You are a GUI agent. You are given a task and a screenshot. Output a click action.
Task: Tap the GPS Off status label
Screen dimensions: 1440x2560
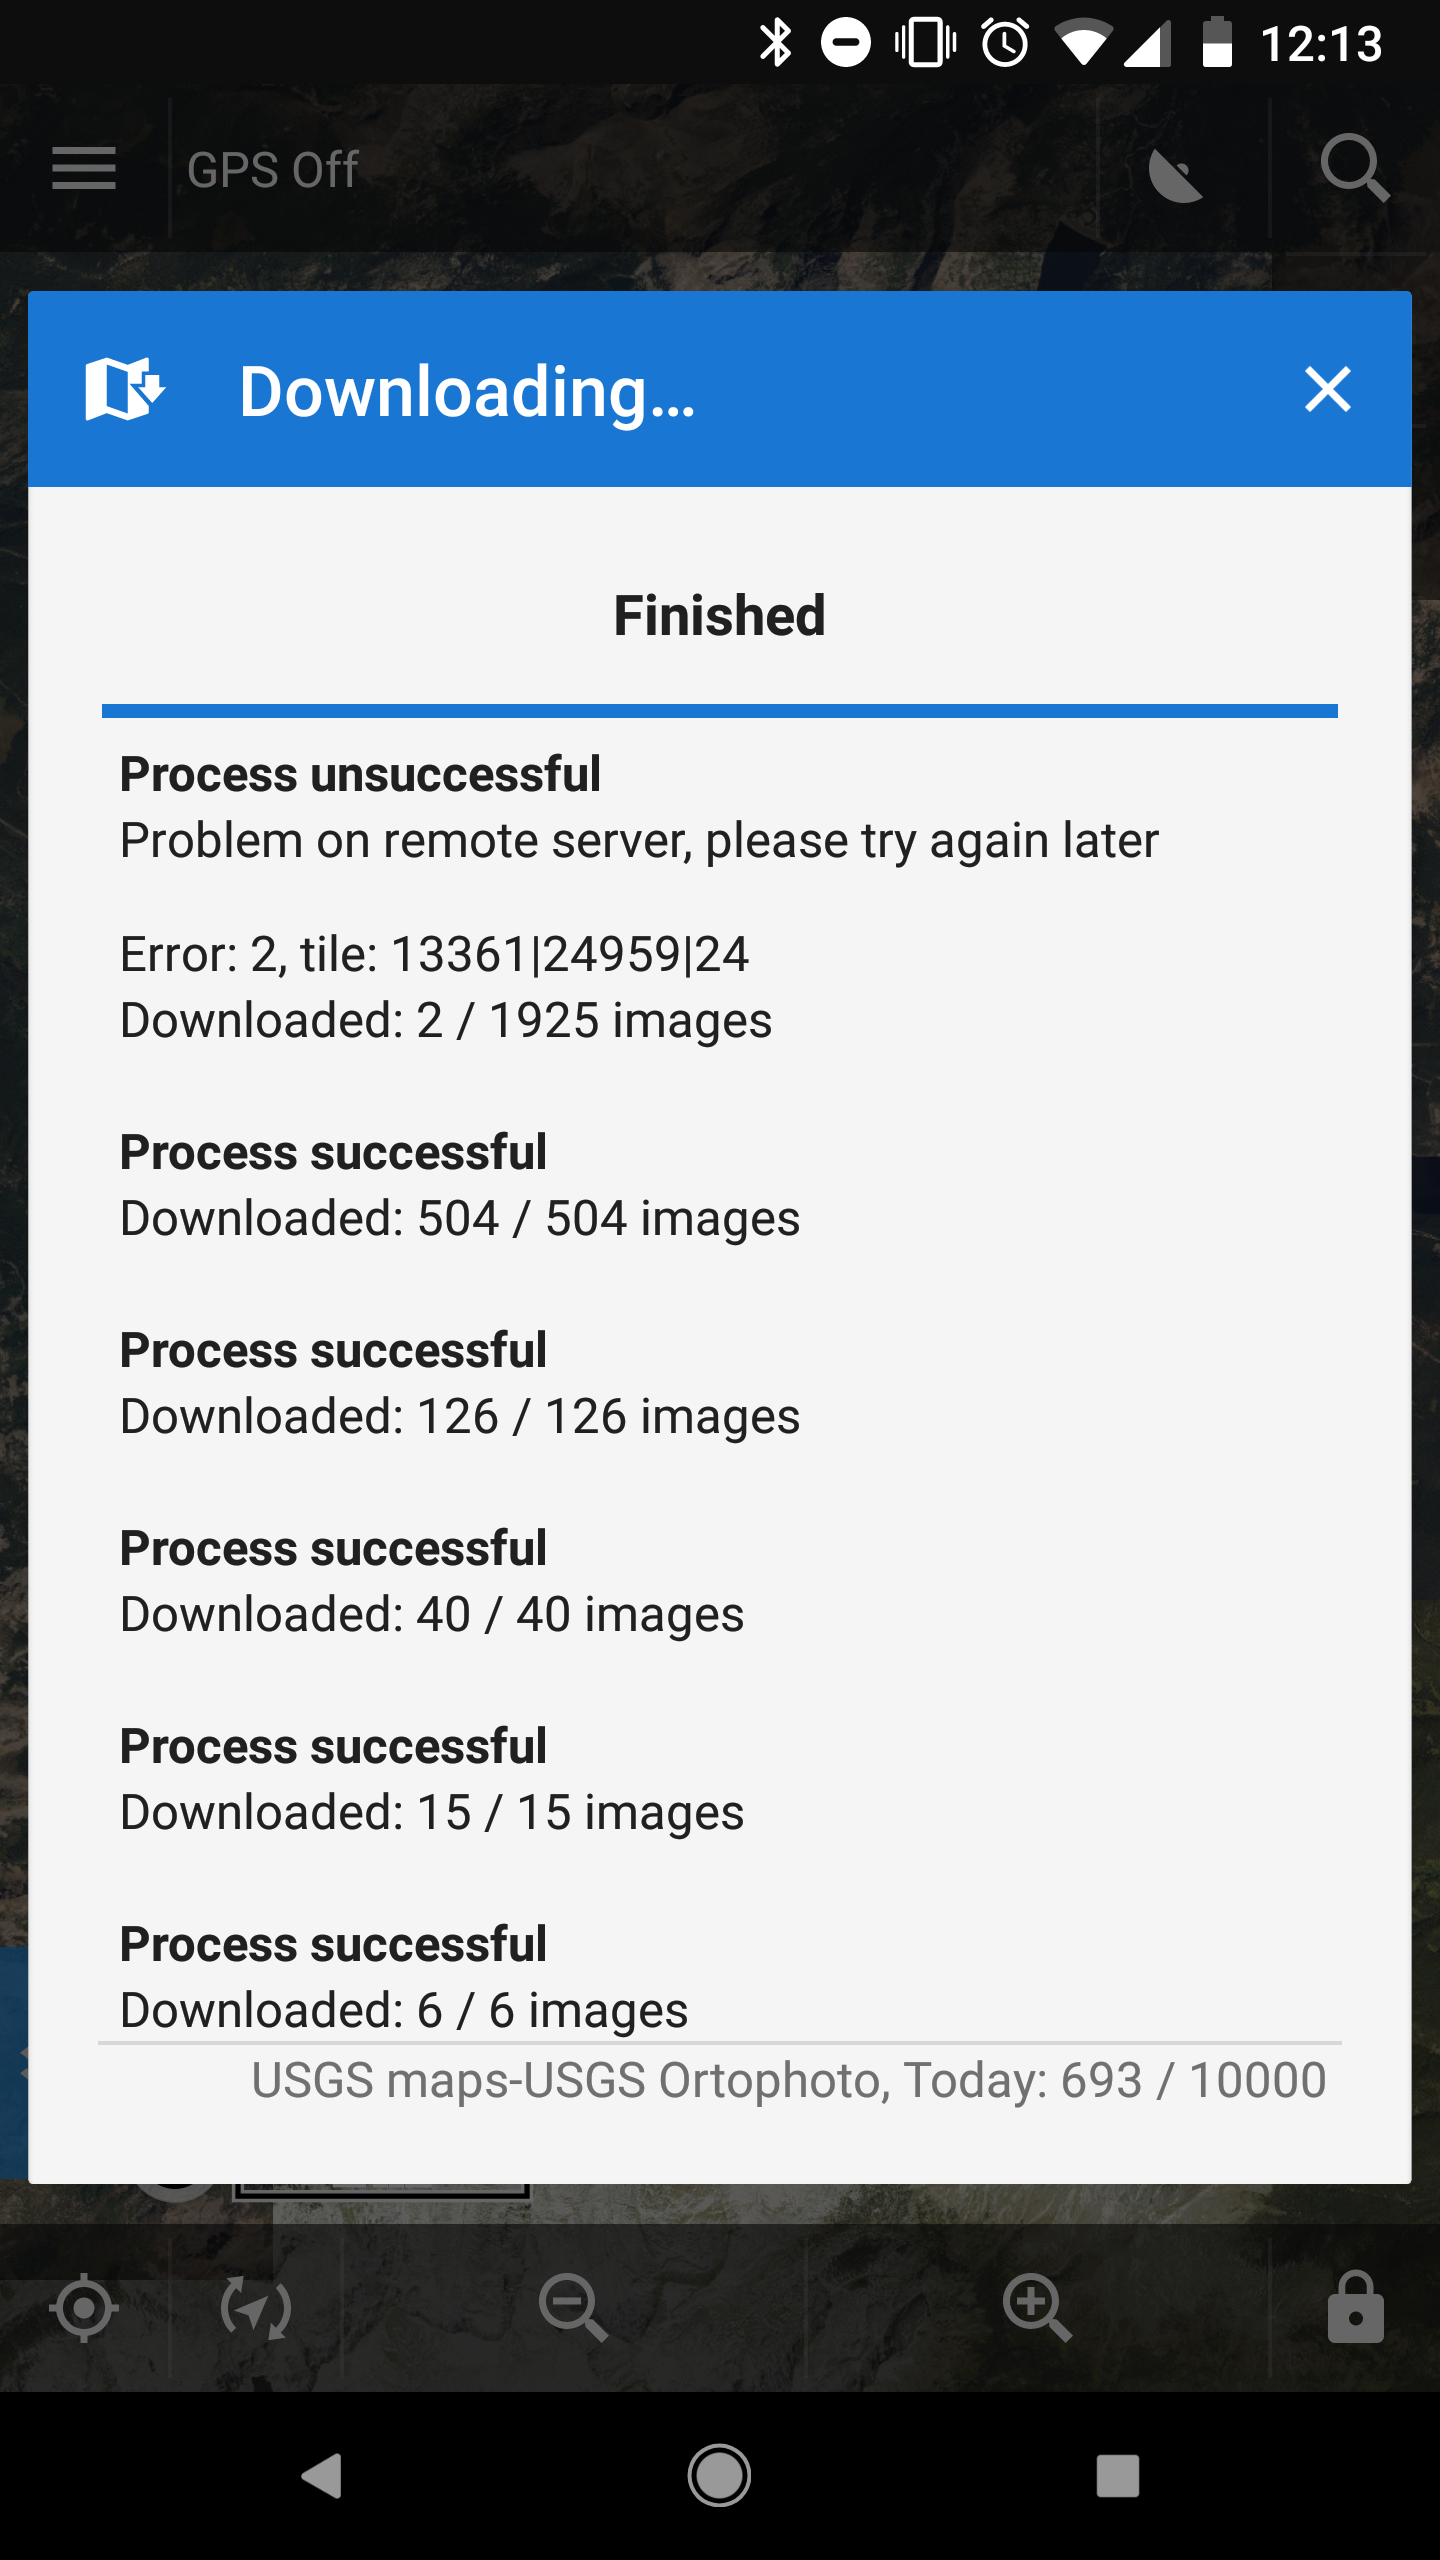(272, 170)
